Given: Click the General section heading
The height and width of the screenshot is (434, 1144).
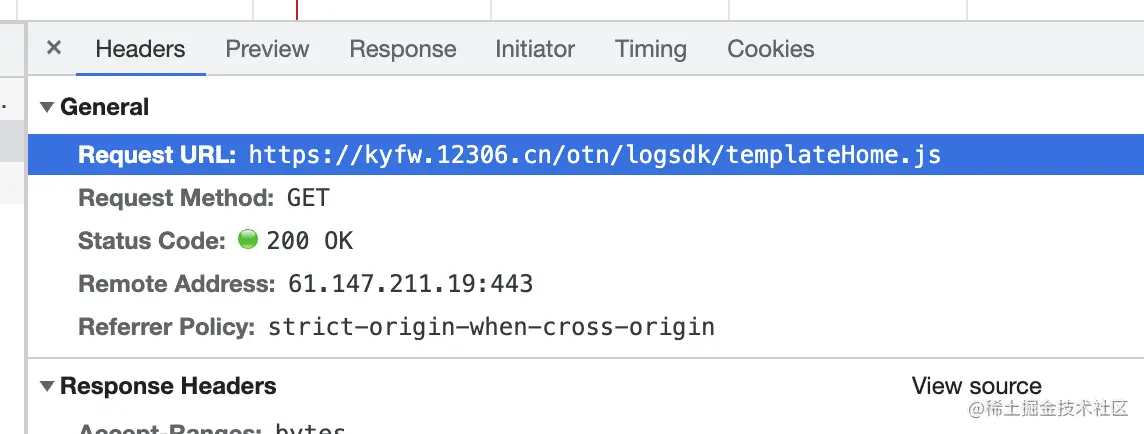Looking at the screenshot, I should pos(104,107).
